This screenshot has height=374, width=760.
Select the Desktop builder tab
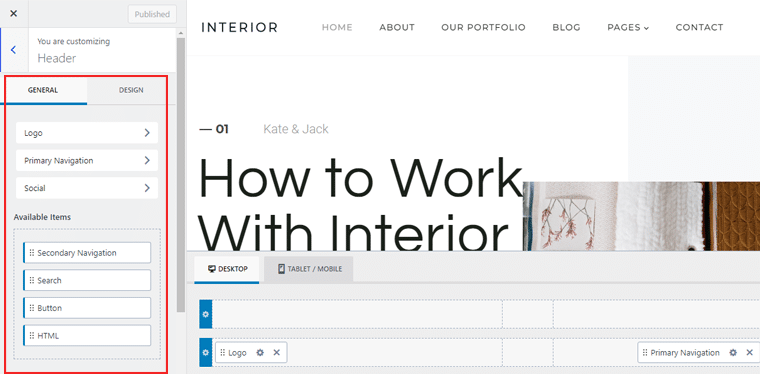[x=227, y=269]
